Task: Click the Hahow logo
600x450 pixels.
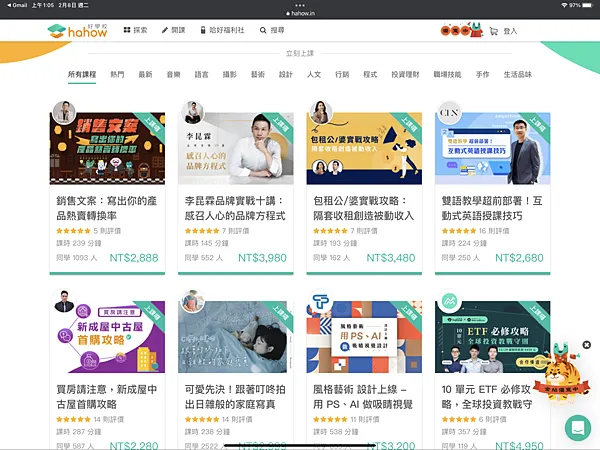Action: pyautogui.click(x=78, y=31)
